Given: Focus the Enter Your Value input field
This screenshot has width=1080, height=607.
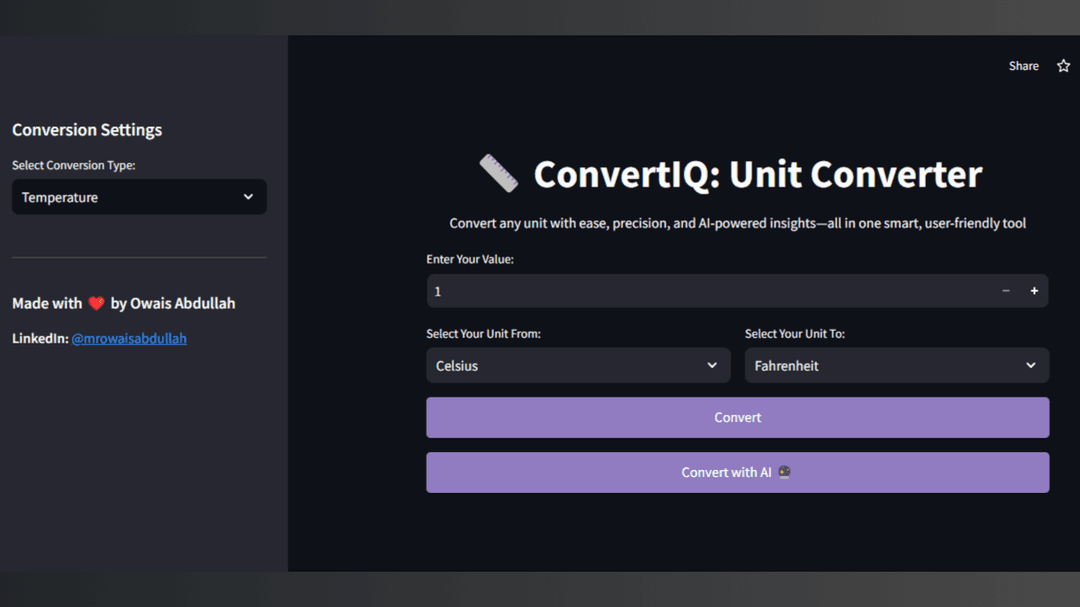Looking at the screenshot, I should [x=700, y=291].
